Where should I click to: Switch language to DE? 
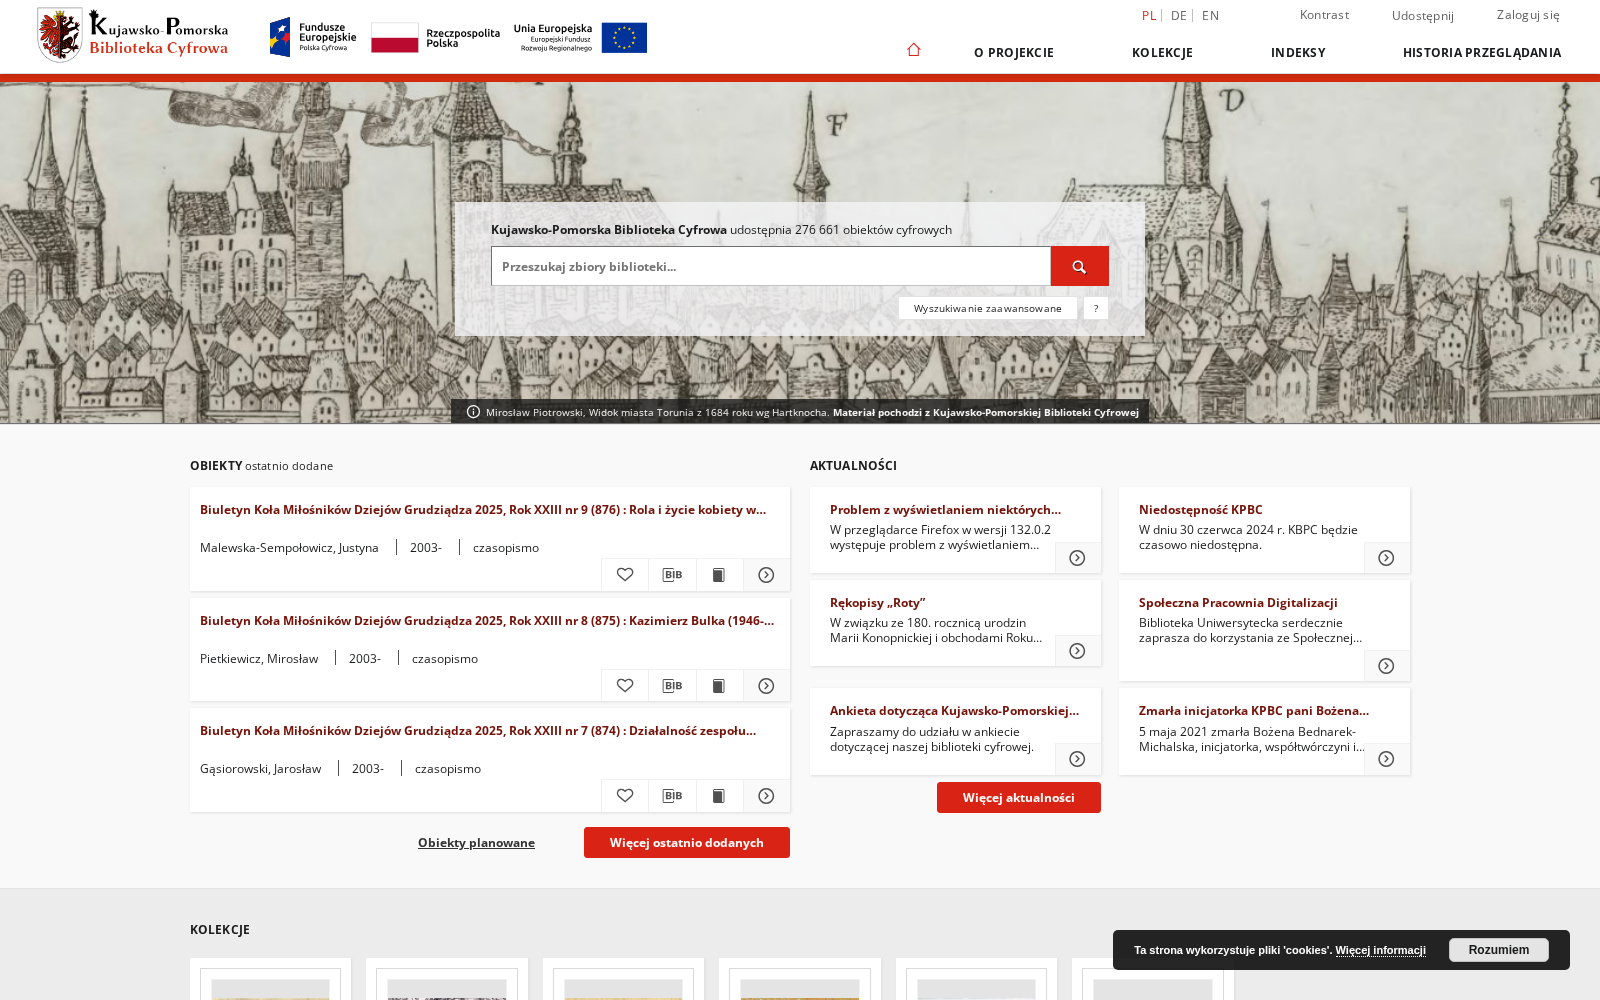pyautogui.click(x=1178, y=15)
